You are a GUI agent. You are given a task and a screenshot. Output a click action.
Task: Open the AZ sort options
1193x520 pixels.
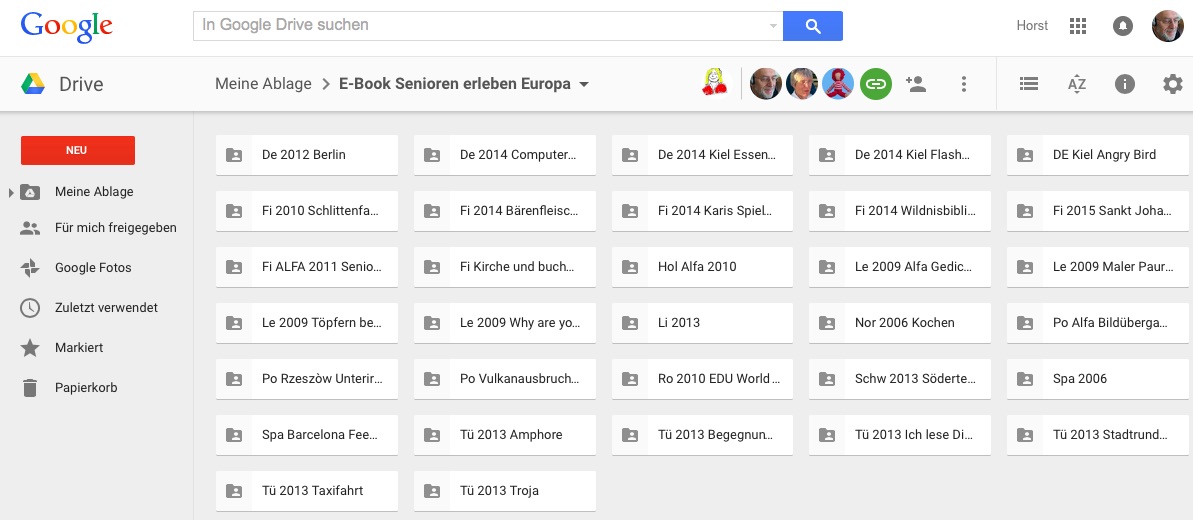tap(1077, 84)
